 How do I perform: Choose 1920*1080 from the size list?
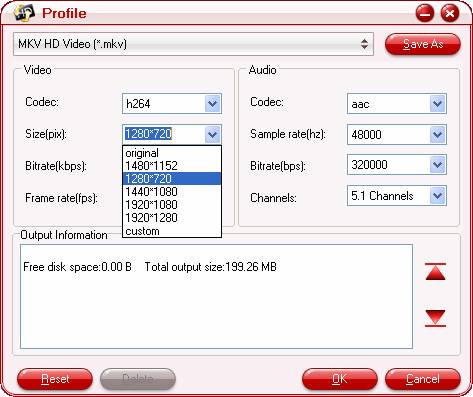tap(172, 205)
